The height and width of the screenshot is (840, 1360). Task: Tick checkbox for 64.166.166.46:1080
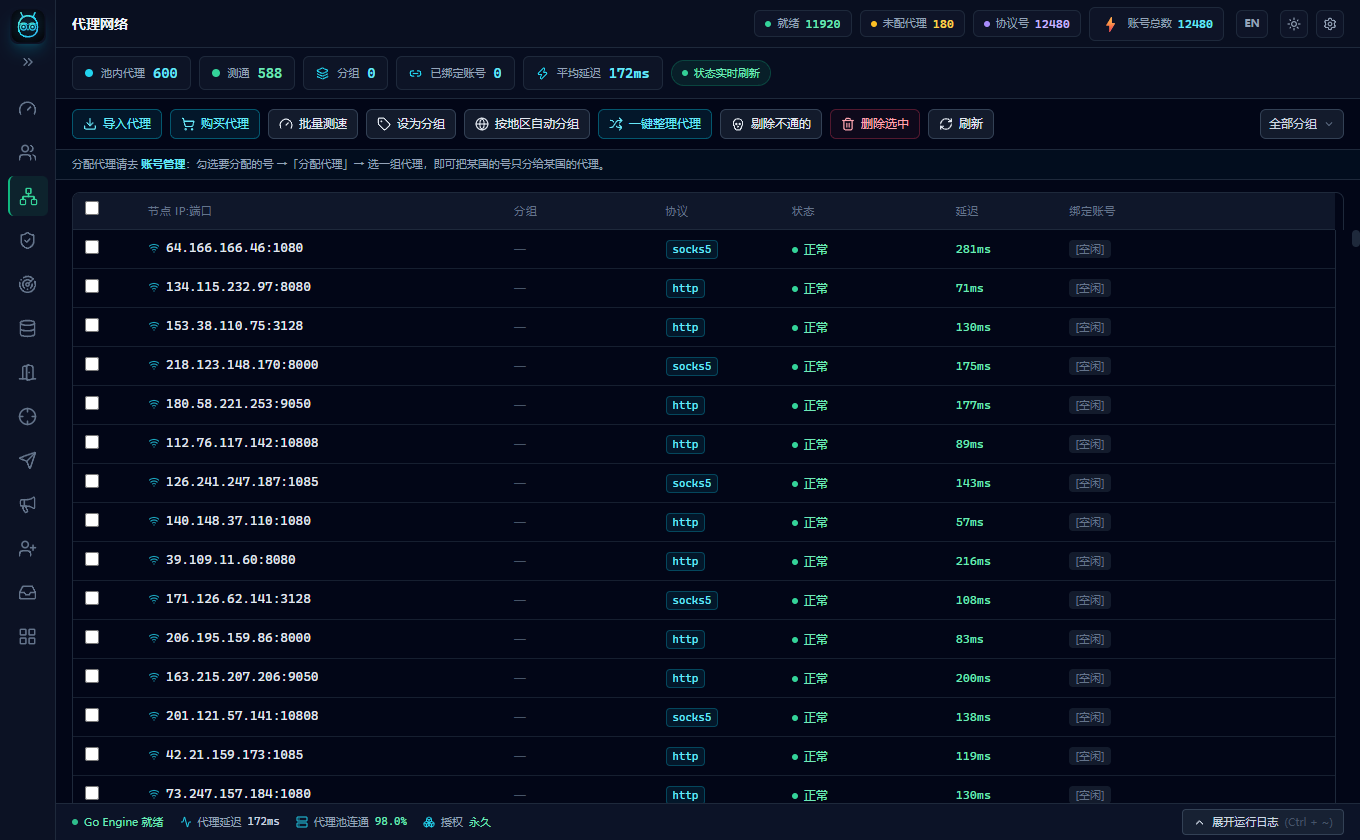tap(92, 247)
